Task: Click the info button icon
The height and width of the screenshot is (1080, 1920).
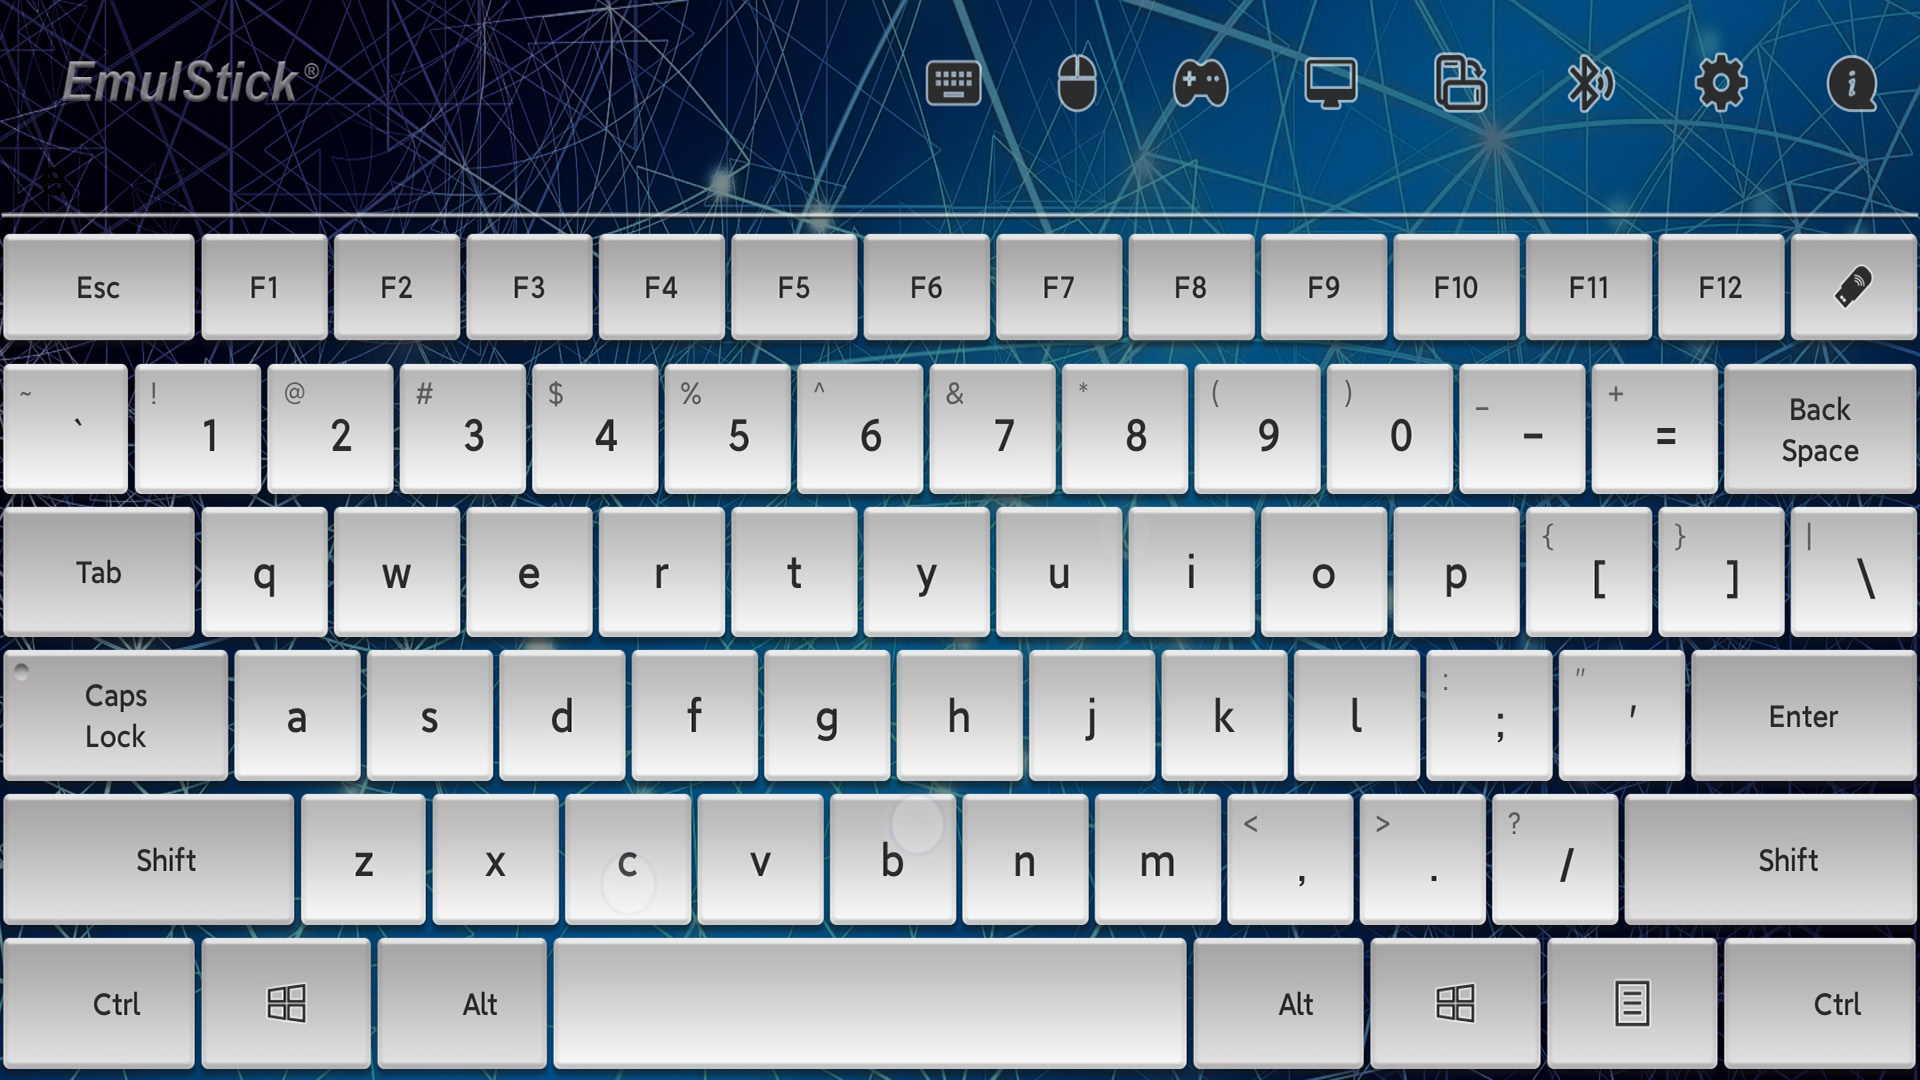Action: point(1849,82)
